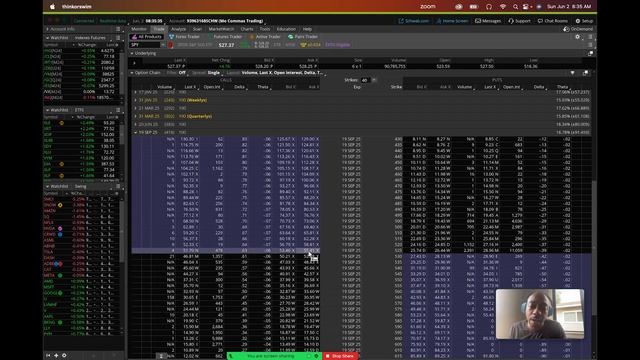This screenshot has height=360, width=640.
Task: Open Schwab.com link
Action: pyautogui.click(x=413, y=21)
